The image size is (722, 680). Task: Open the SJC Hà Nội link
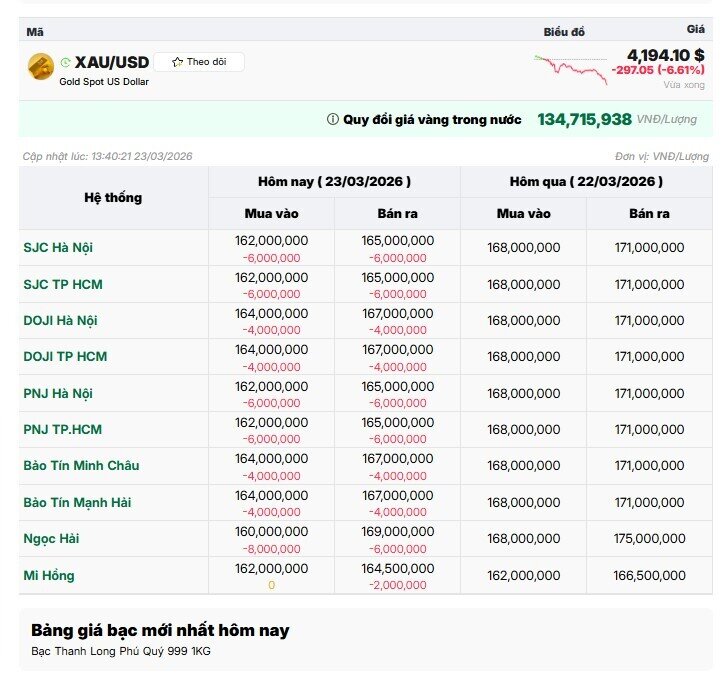click(58, 248)
